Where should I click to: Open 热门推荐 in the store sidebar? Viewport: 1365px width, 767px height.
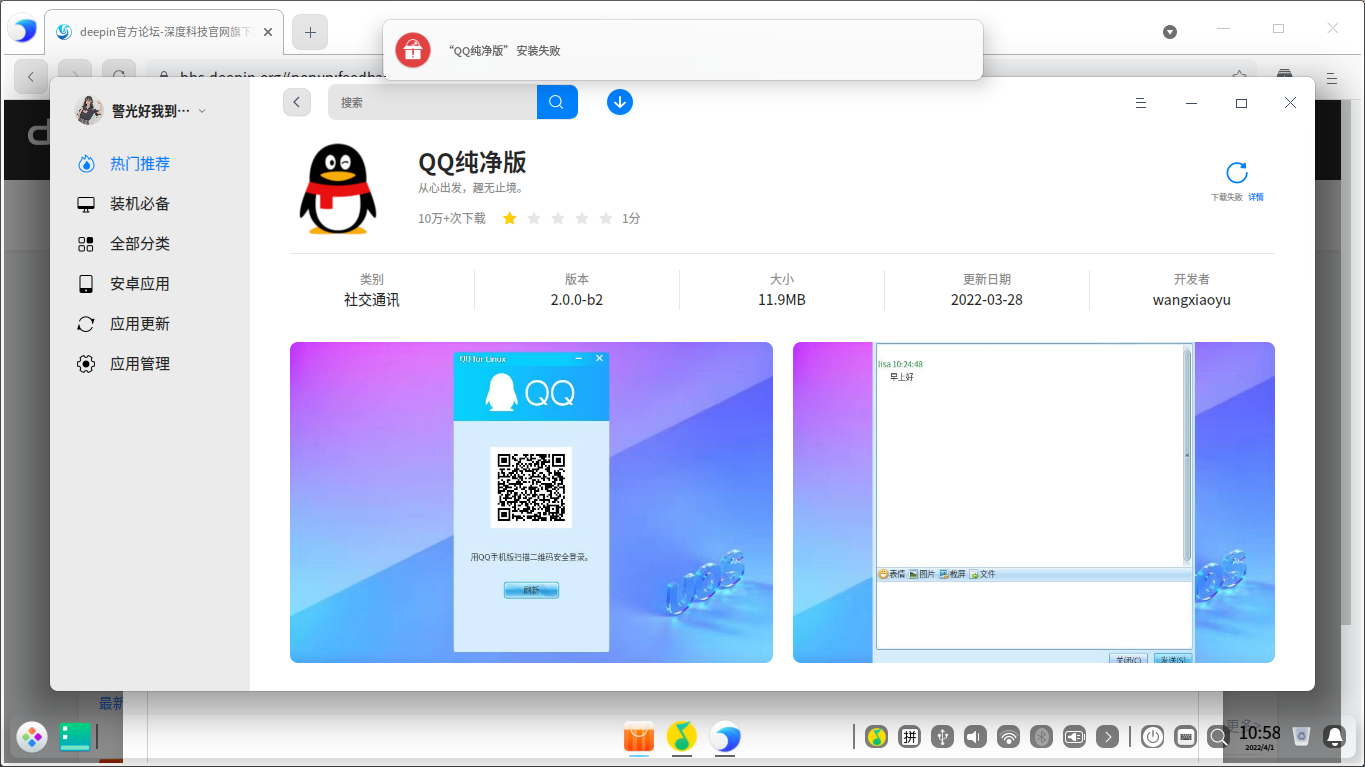click(140, 164)
